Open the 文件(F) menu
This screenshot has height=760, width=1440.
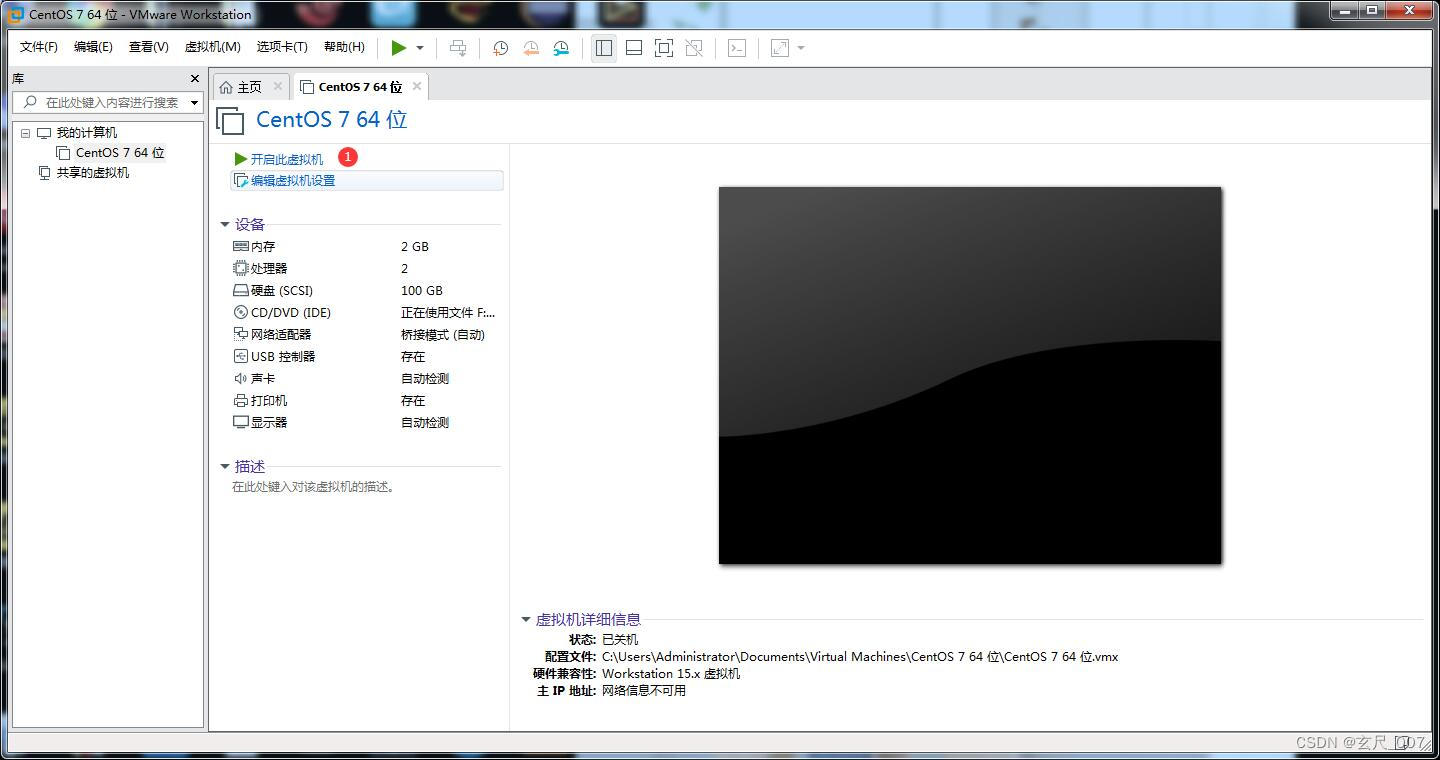[x=39, y=47]
